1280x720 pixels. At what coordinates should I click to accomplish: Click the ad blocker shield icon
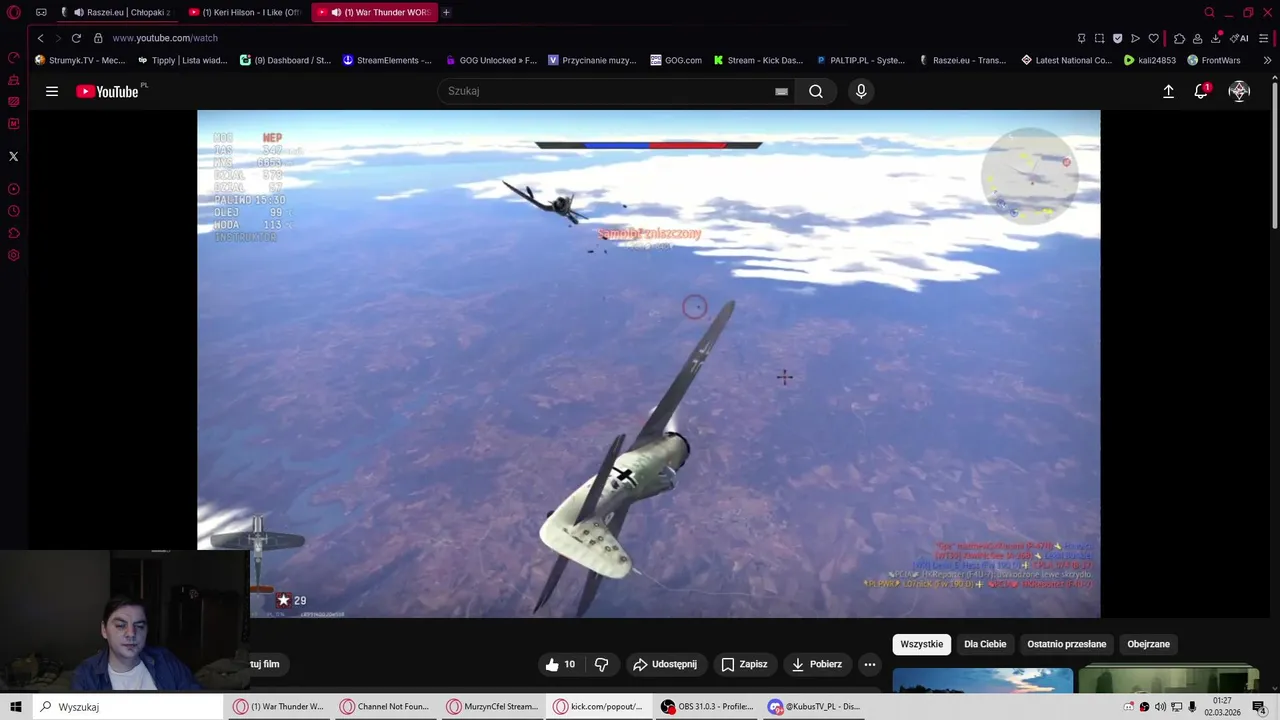(x=1117, y=38)
